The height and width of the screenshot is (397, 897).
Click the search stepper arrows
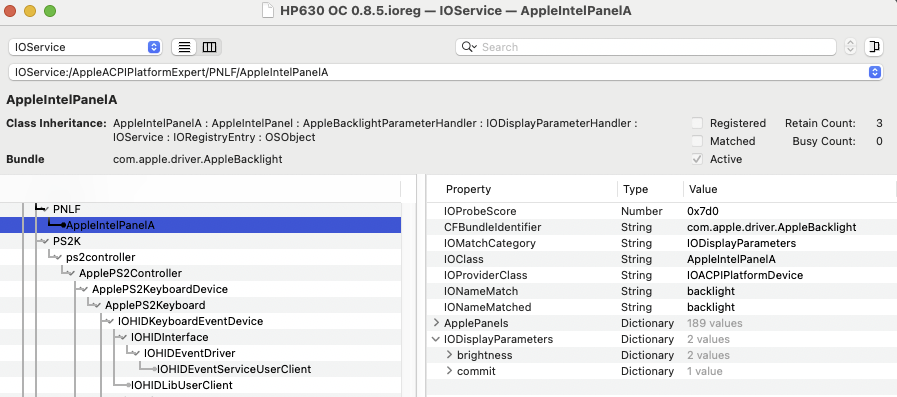[851, 47]
